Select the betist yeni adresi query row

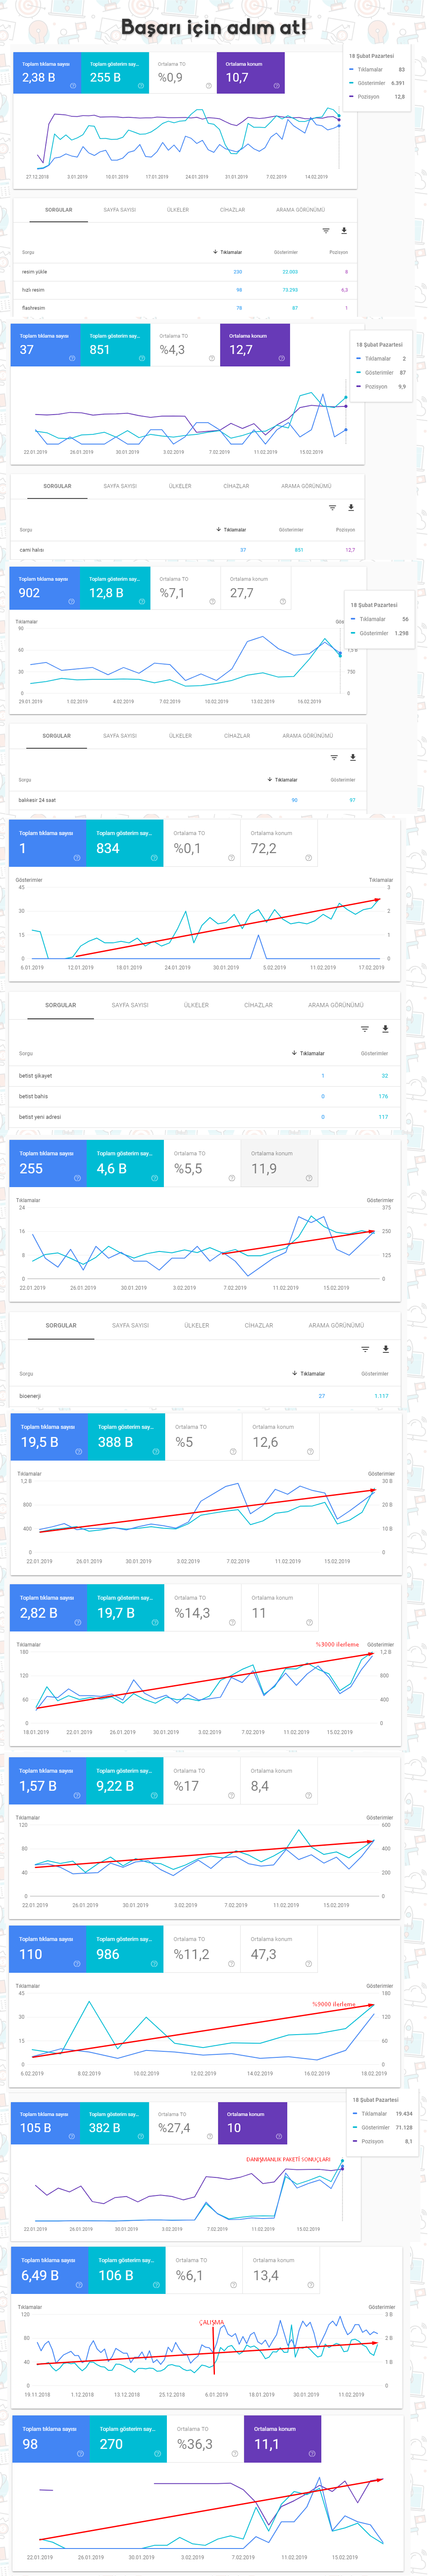[x=206, y=1117]
